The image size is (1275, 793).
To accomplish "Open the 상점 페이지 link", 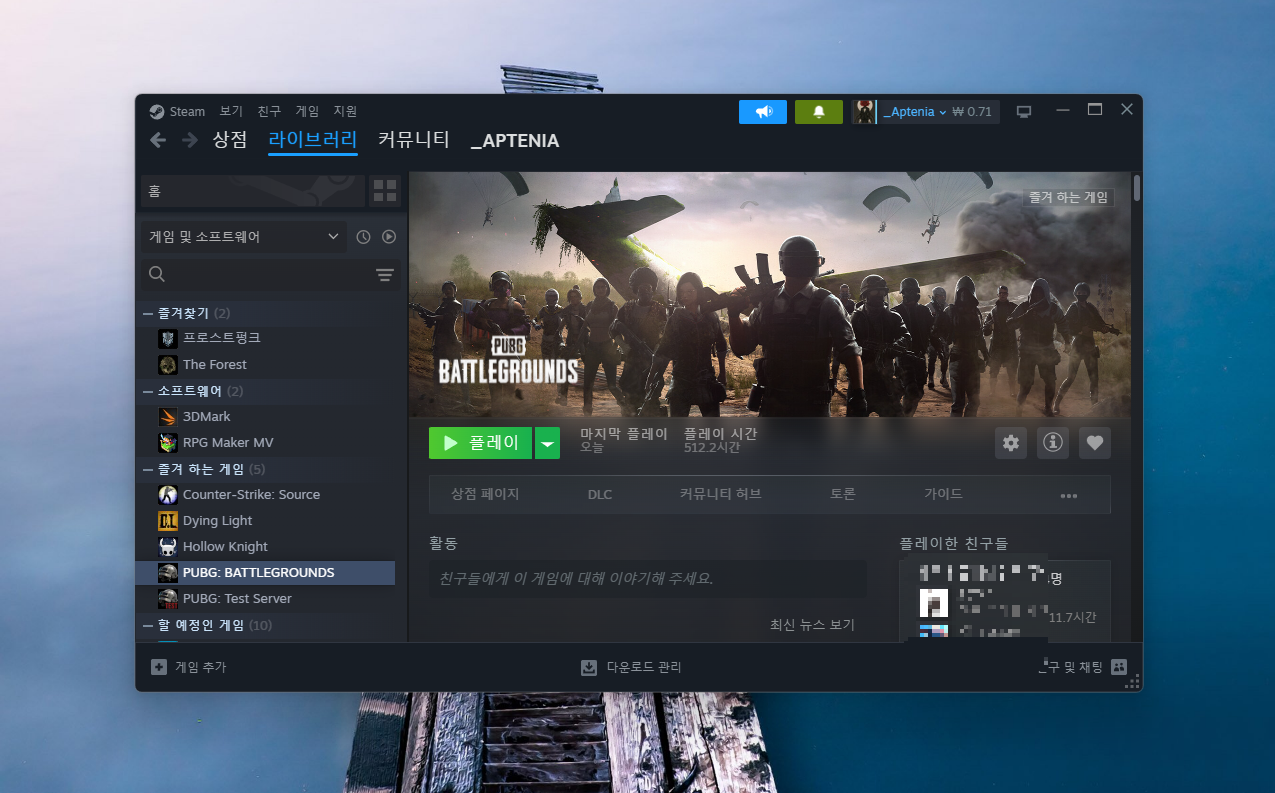I will coord(485,494).
